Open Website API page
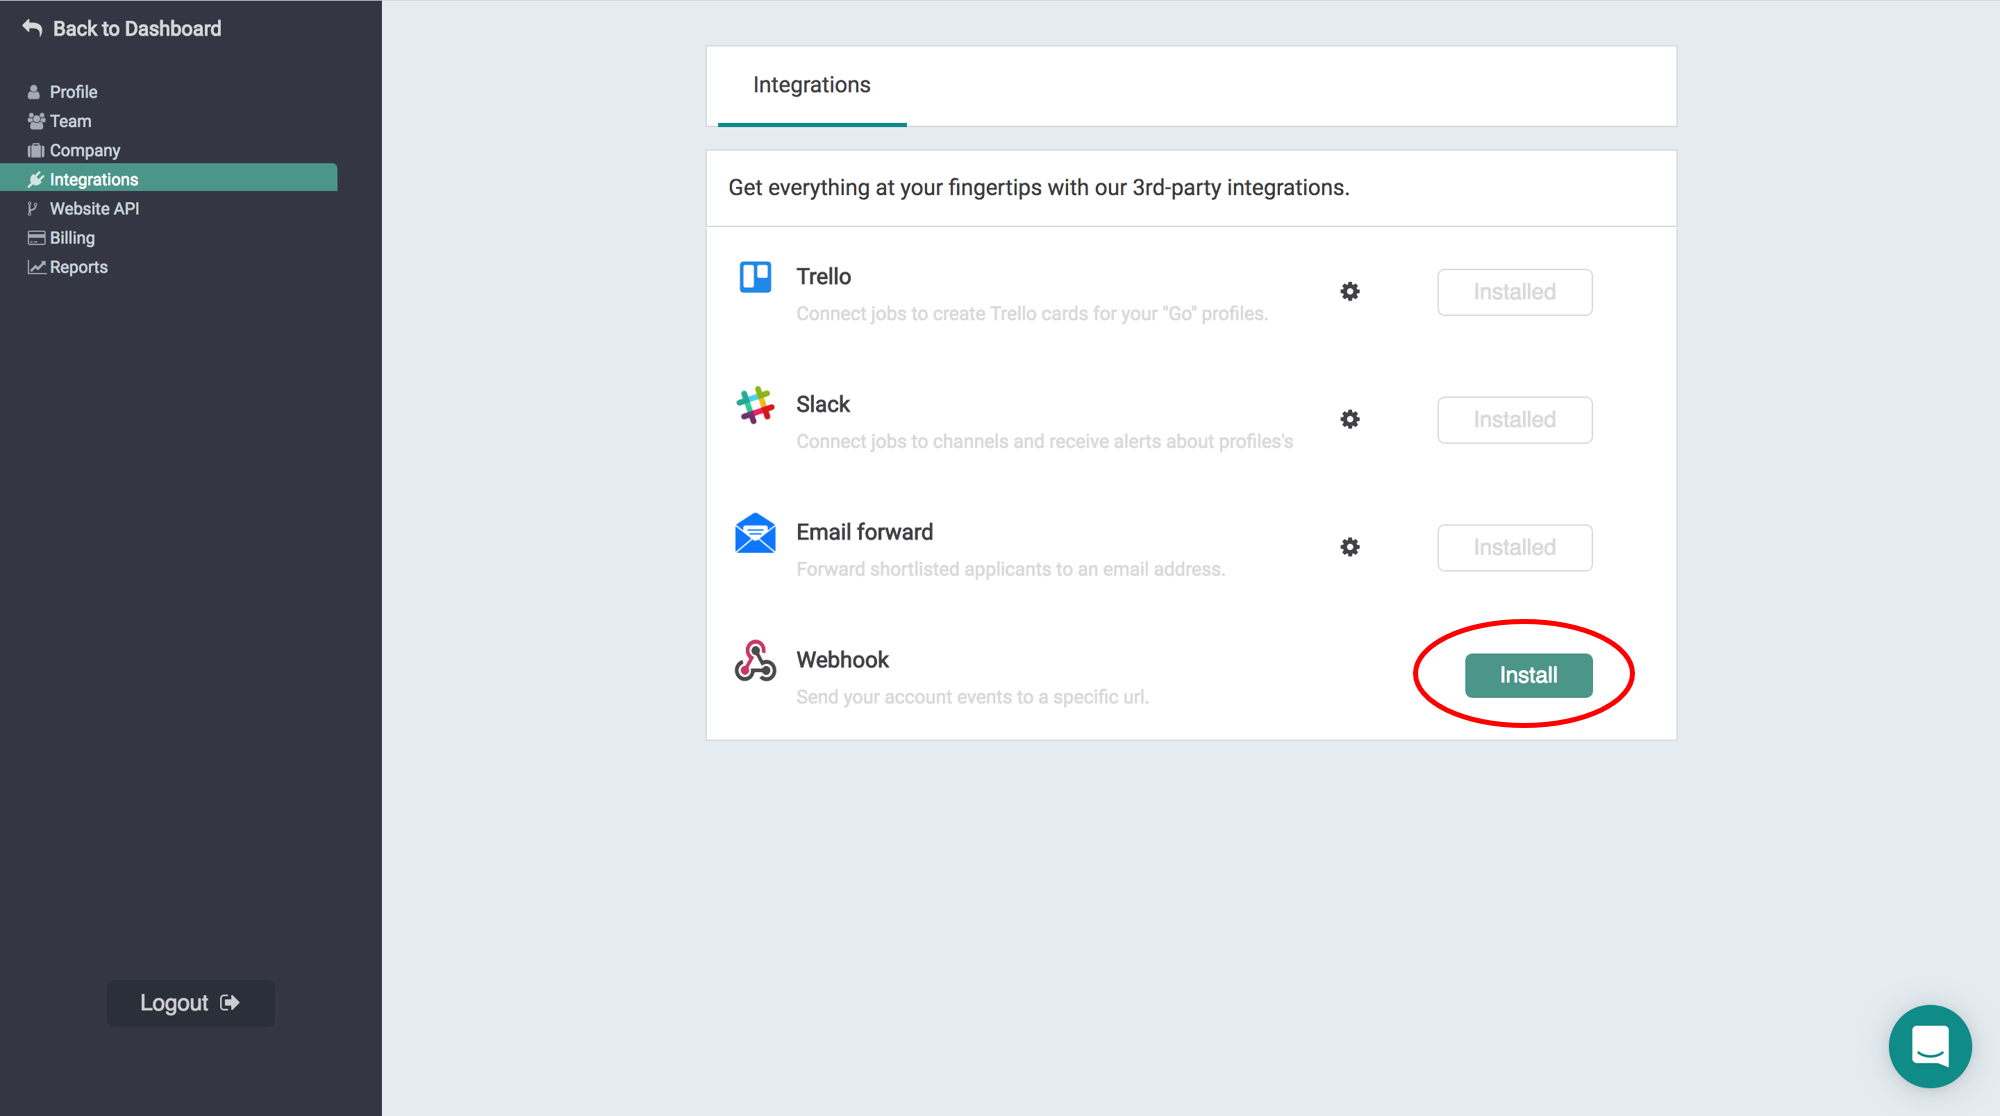The height and width of the screenshot is (1116, 2000). 94,209
